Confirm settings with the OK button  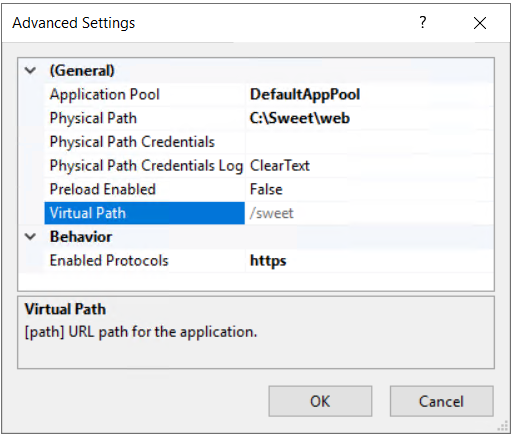(320, 401)
